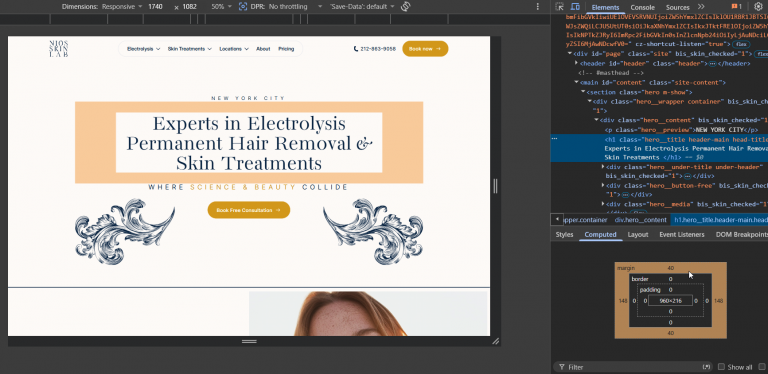Toggle regex button in filter box
768x374 pixels.
click(x=706, y=367)
